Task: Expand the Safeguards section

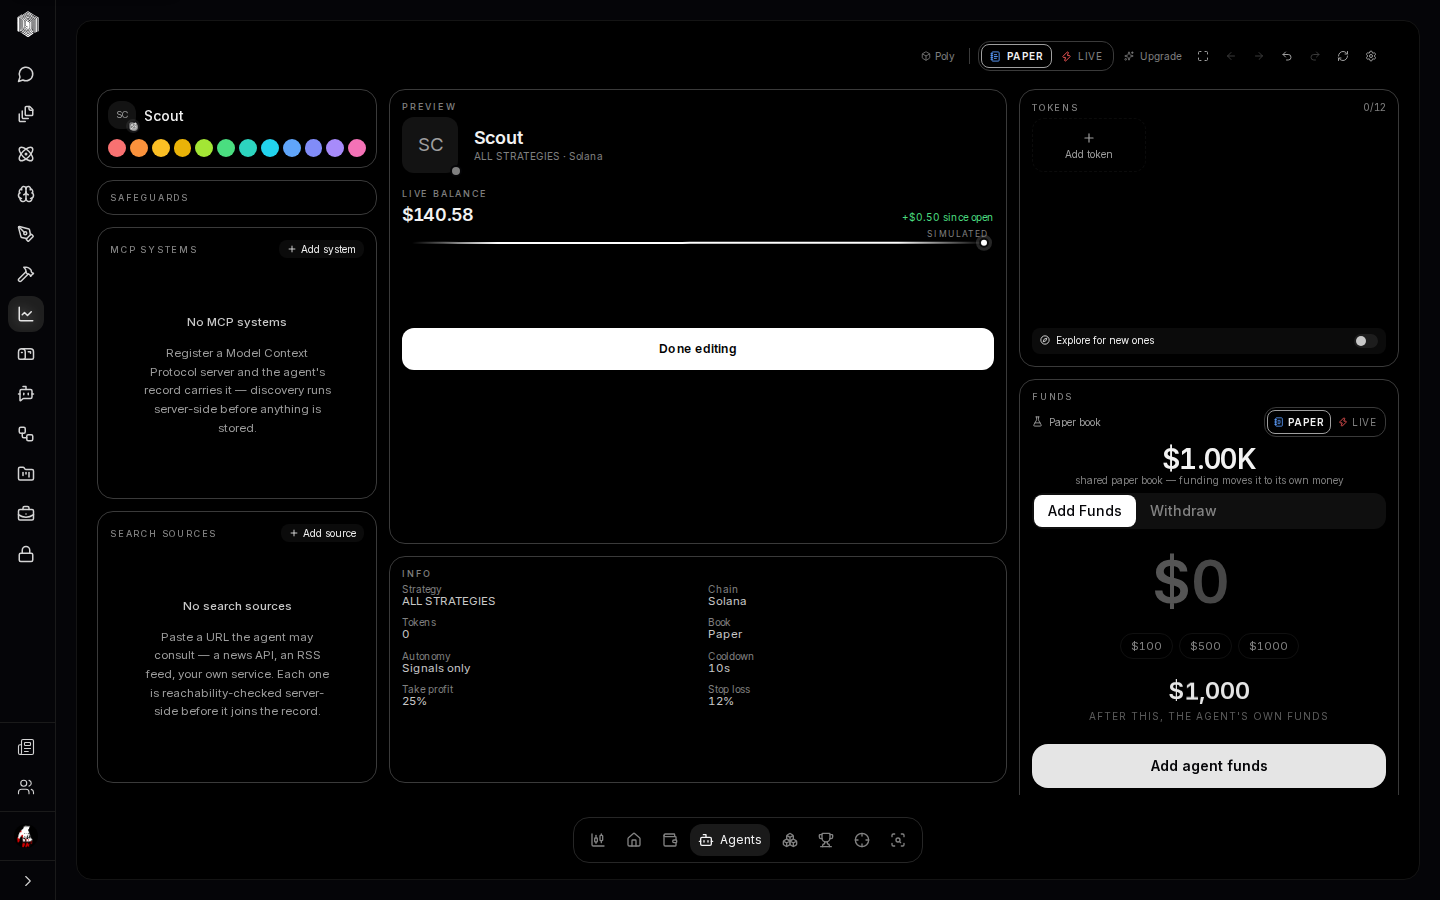Action: tap(237, 198)
